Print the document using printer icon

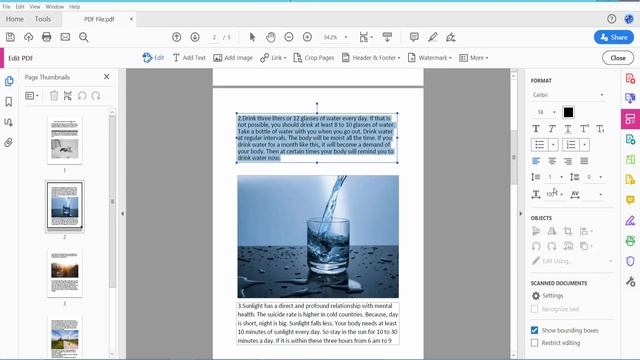coord(47,37)
